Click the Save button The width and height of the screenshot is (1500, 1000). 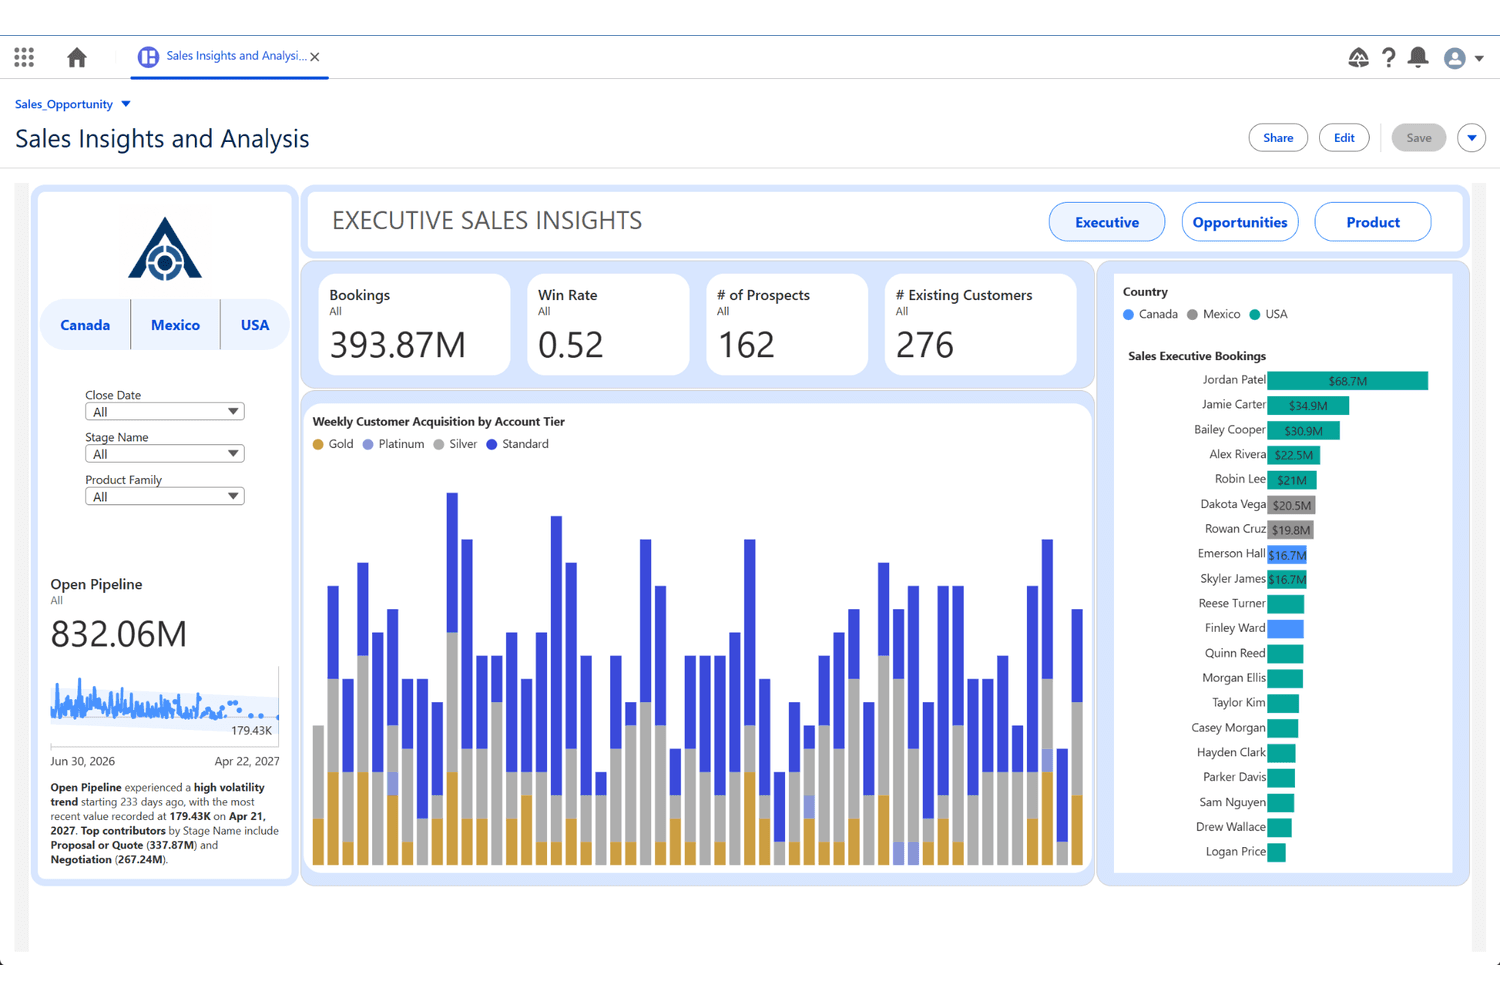click(x=1418, y=138)
